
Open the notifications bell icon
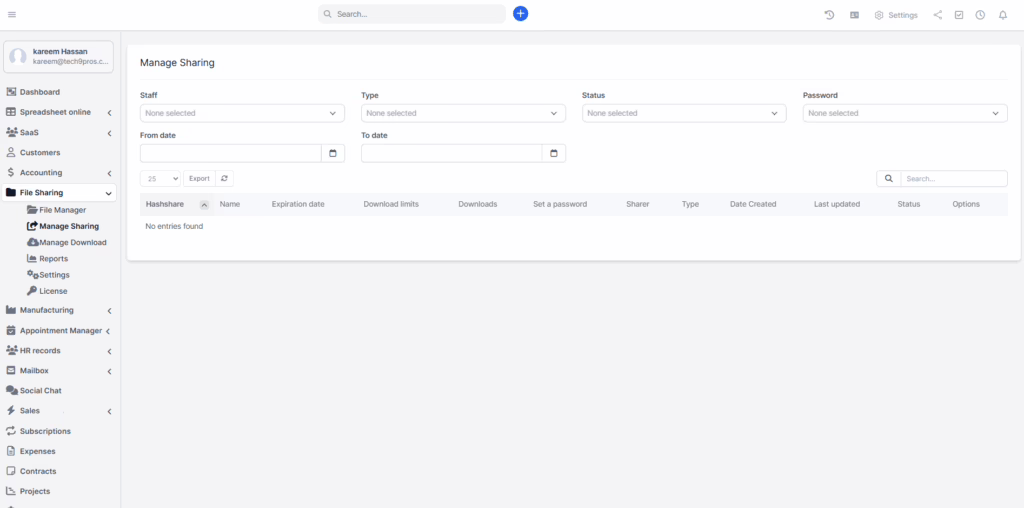coord(1003,15)
